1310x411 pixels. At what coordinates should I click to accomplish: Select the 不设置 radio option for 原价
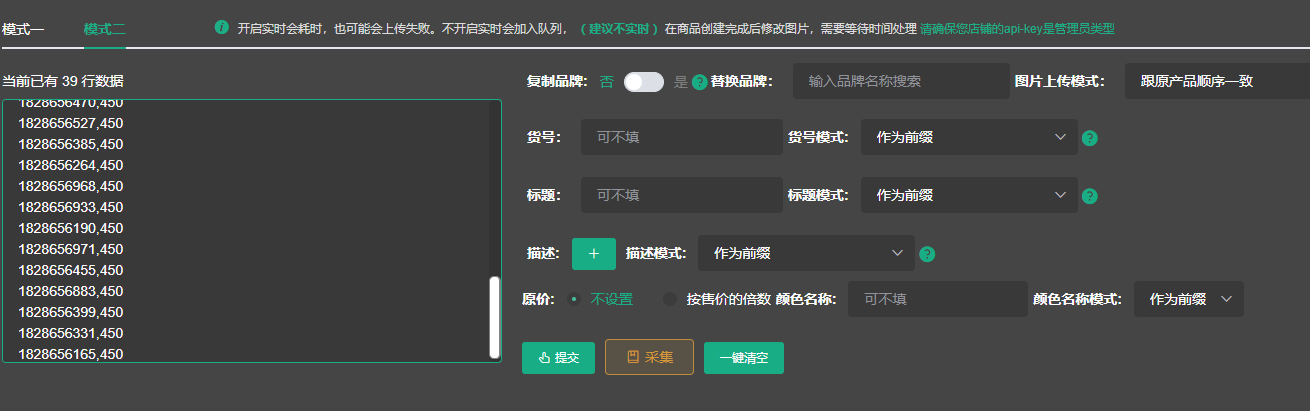(574, 299)
